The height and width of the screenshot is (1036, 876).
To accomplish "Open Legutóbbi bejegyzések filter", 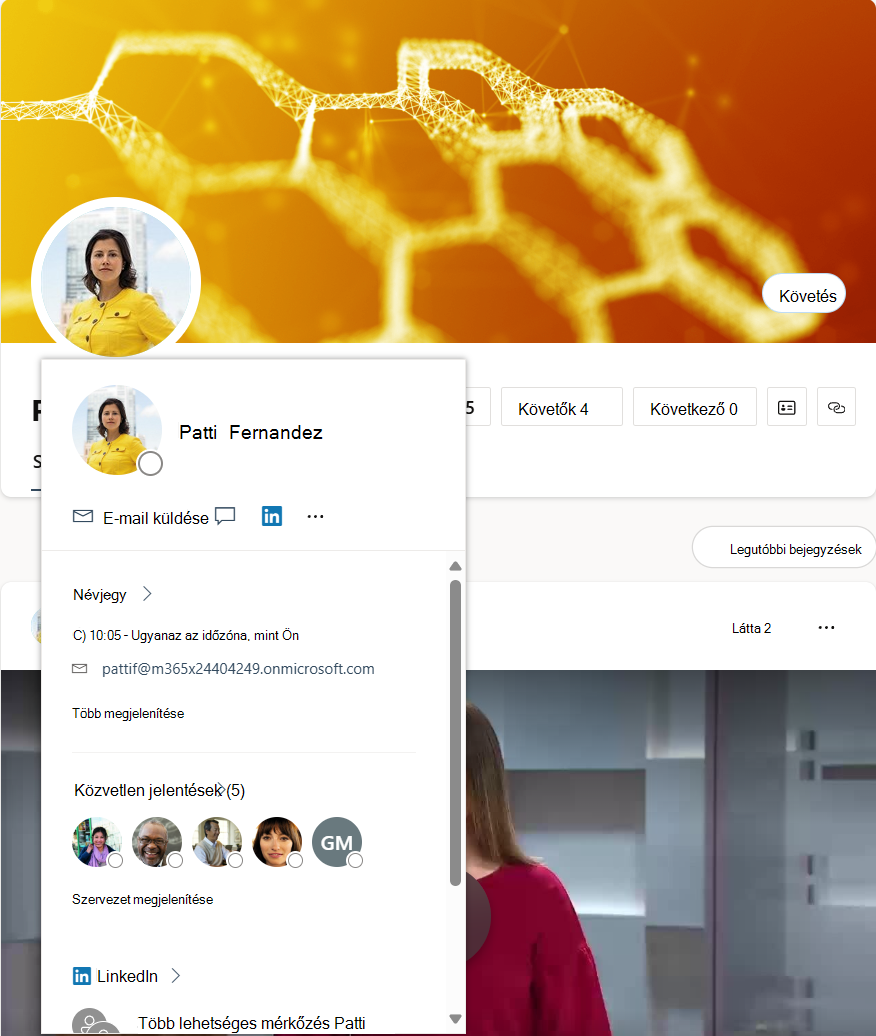I will [784, 548].
